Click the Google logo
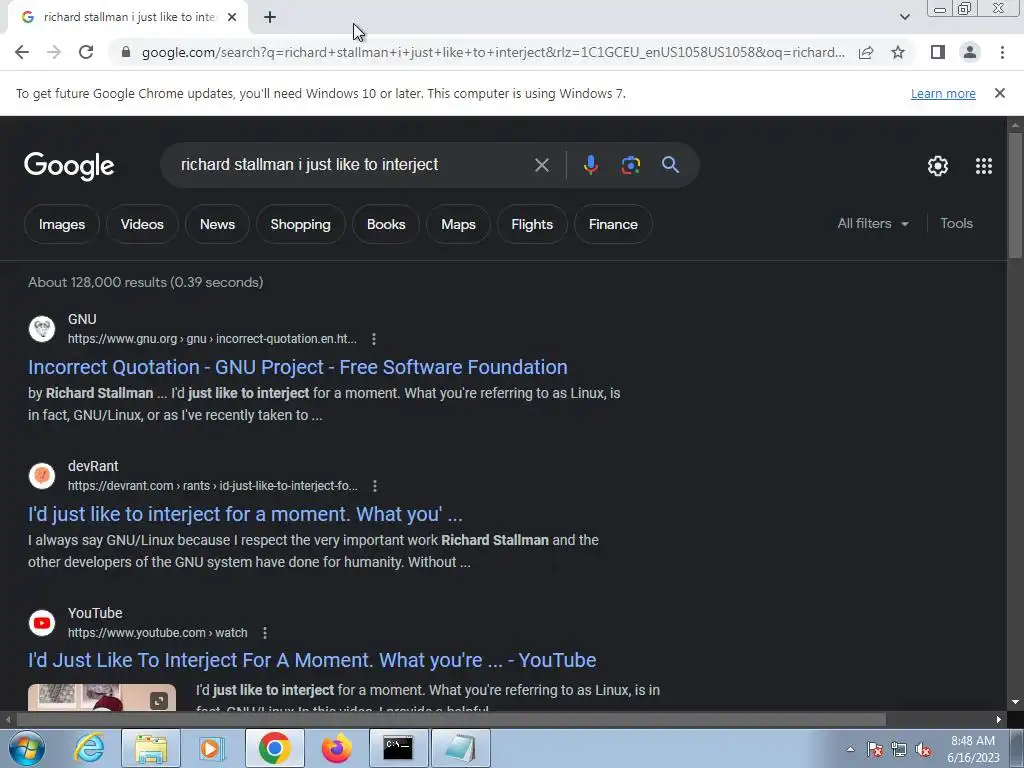The image size is (1024, 768). (x=69, y=166)
